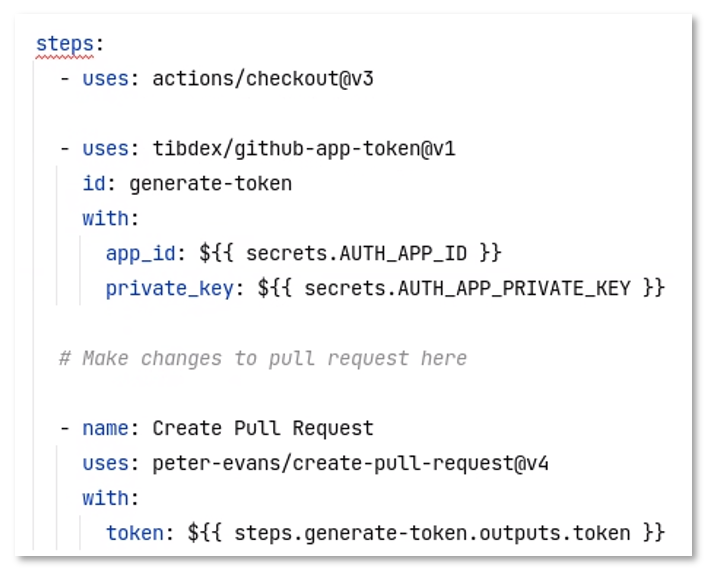Click the "uses" key before peter-evans
Image resolution: width=709 pixels, height=571 pixels.
(x=105, y=463)
